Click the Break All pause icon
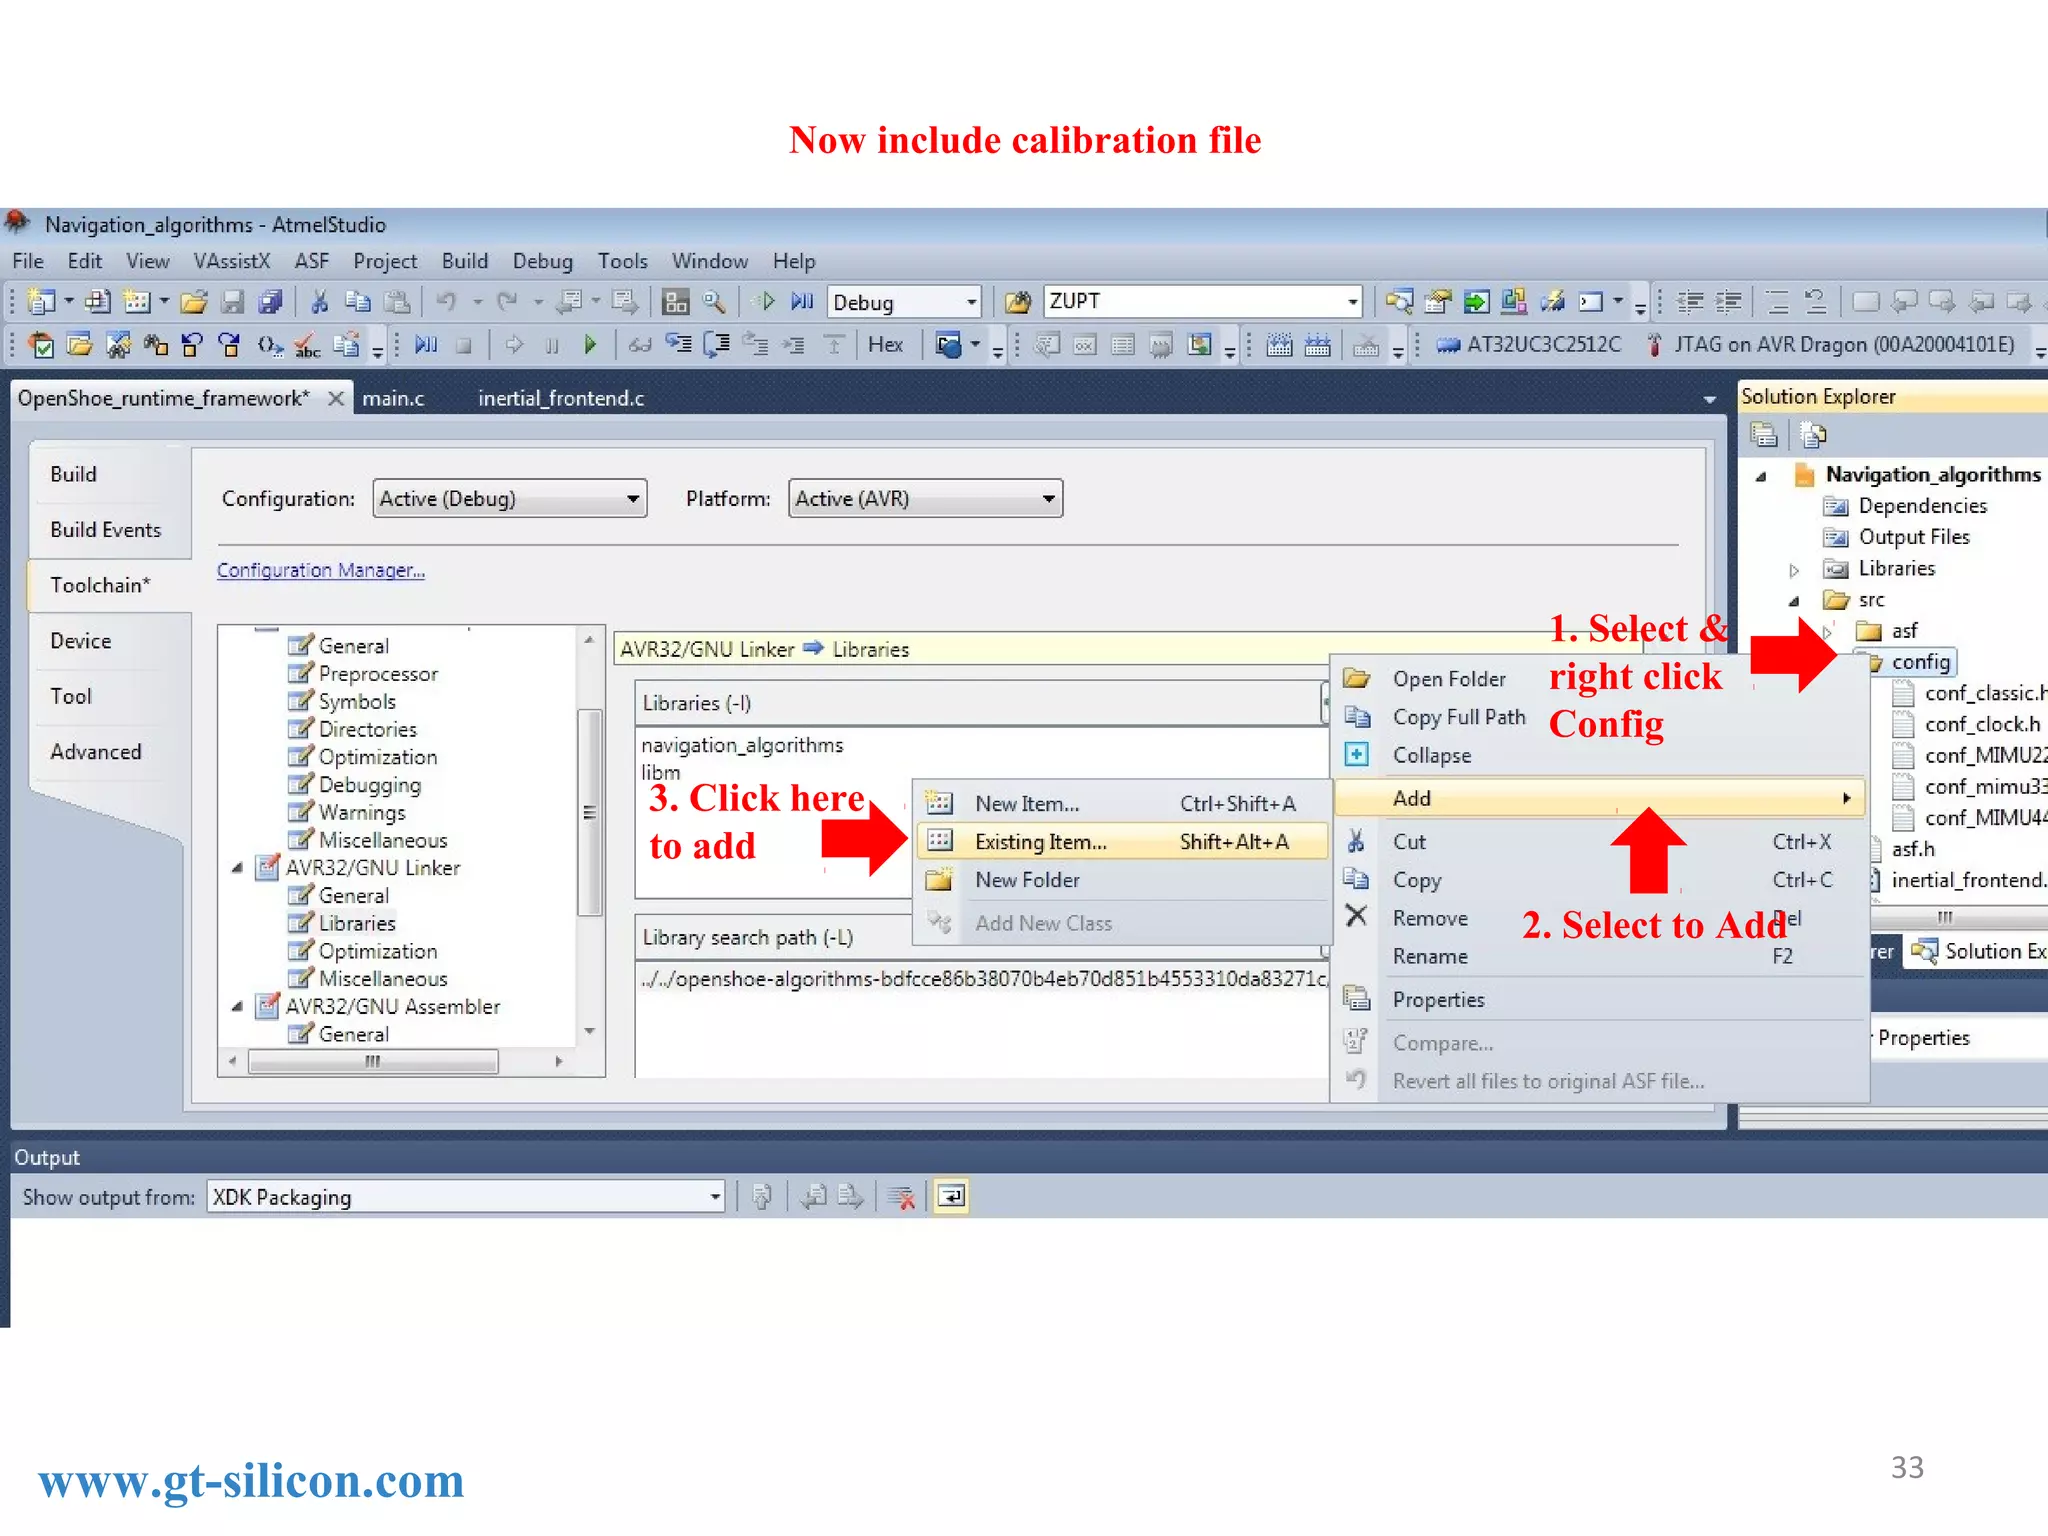Viewport: 2048px width, 1536px height. click(x=551, y=345)
